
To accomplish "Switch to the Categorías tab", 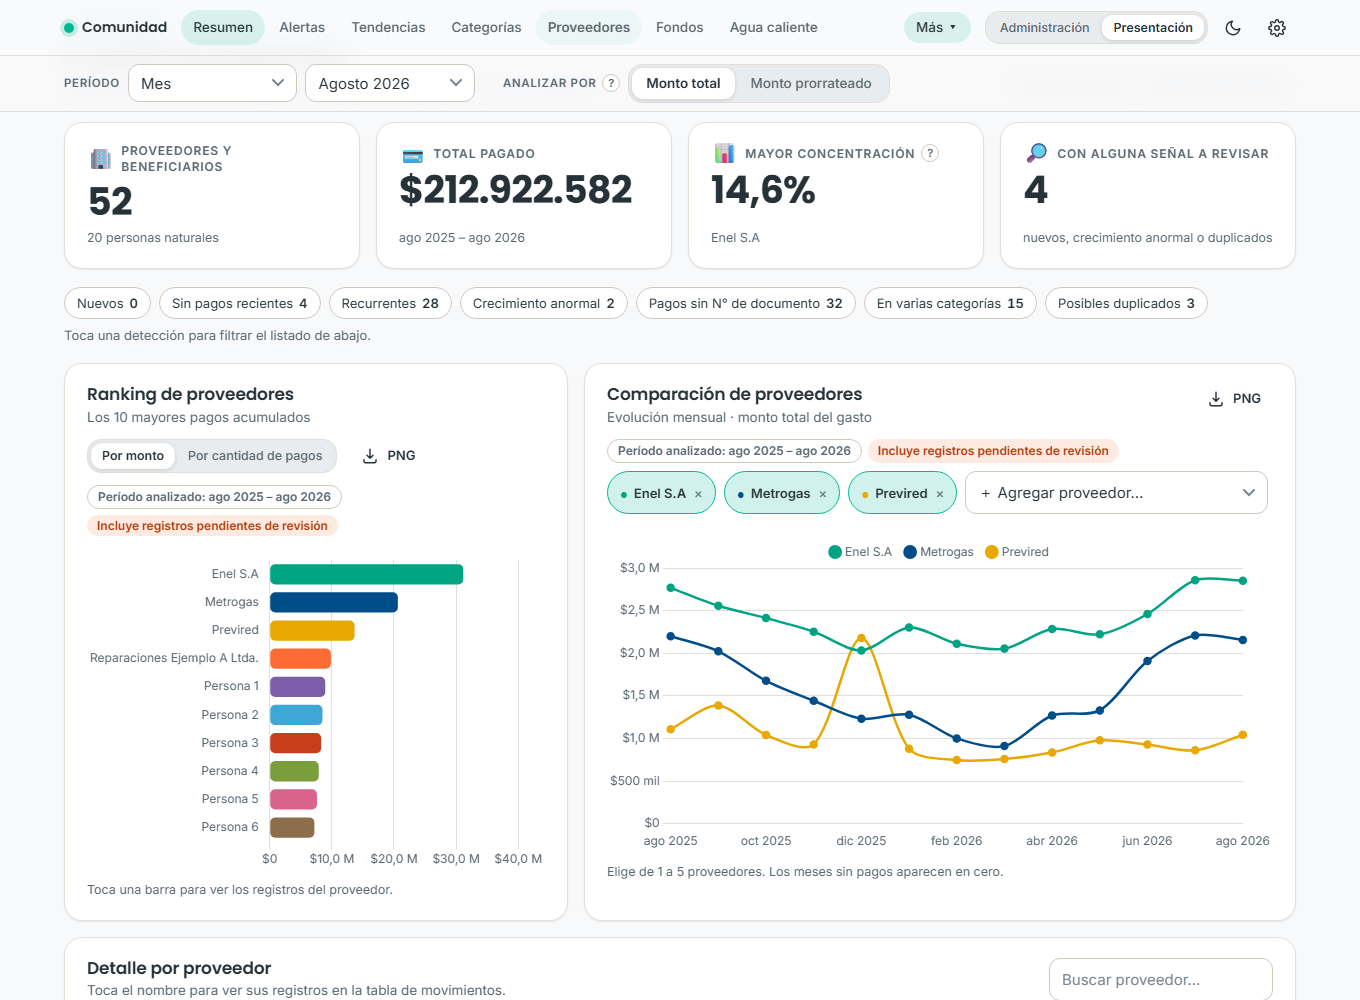I will click(486, 28).
